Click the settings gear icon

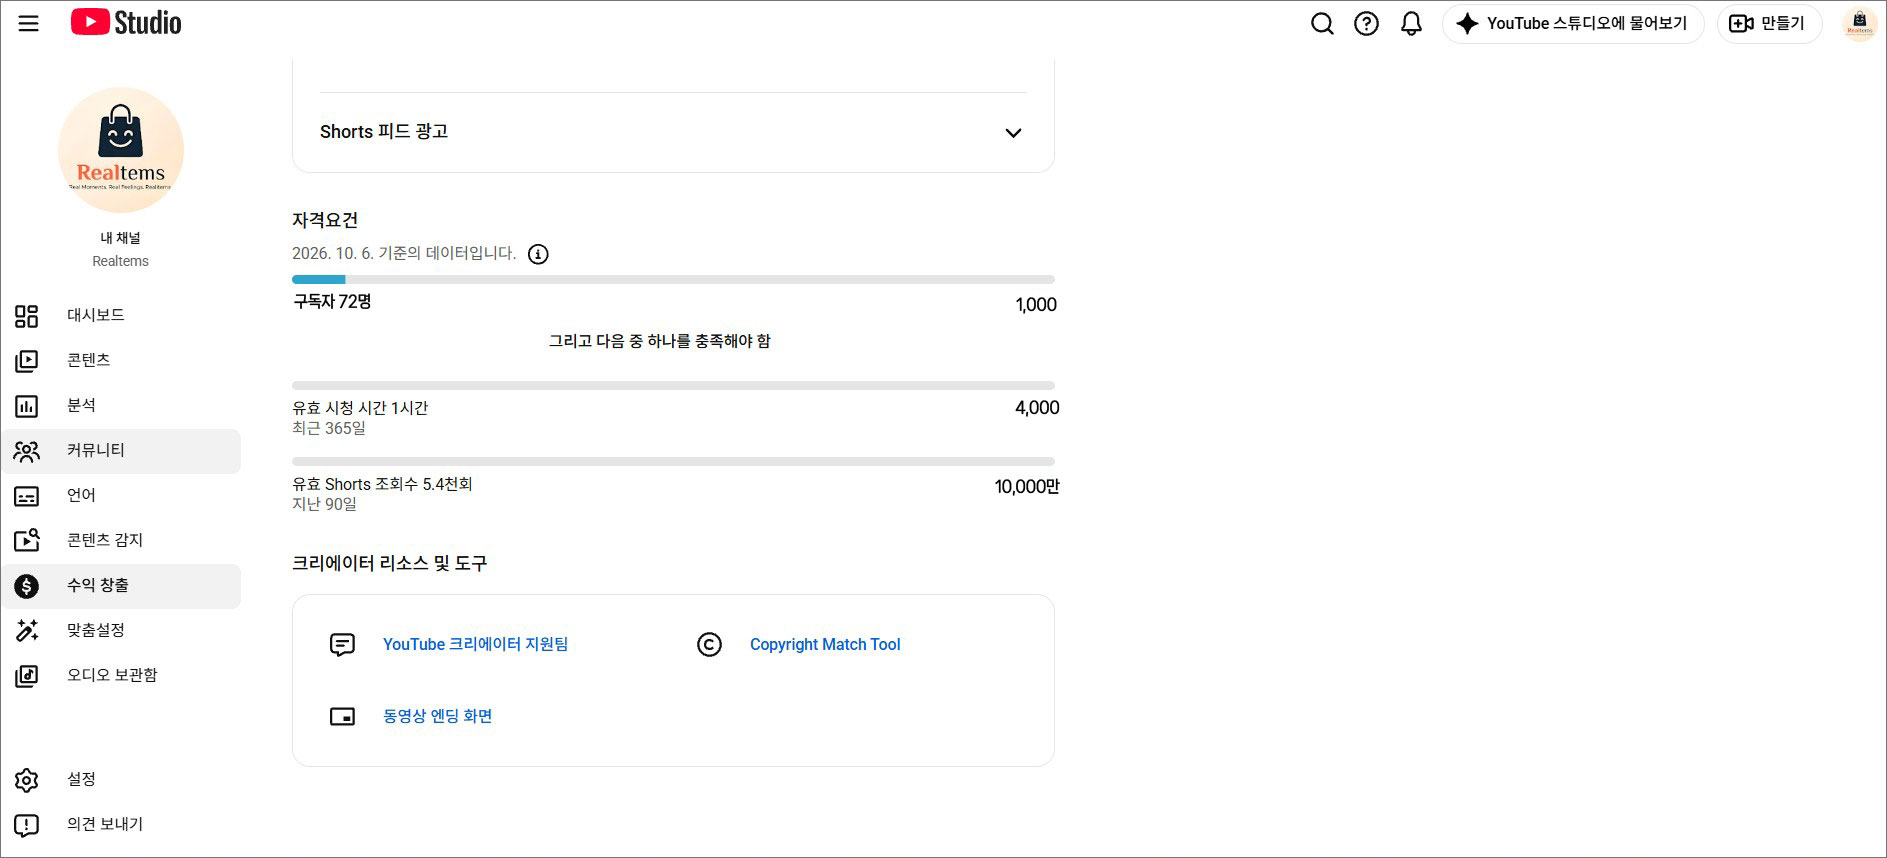pos(27,780)
